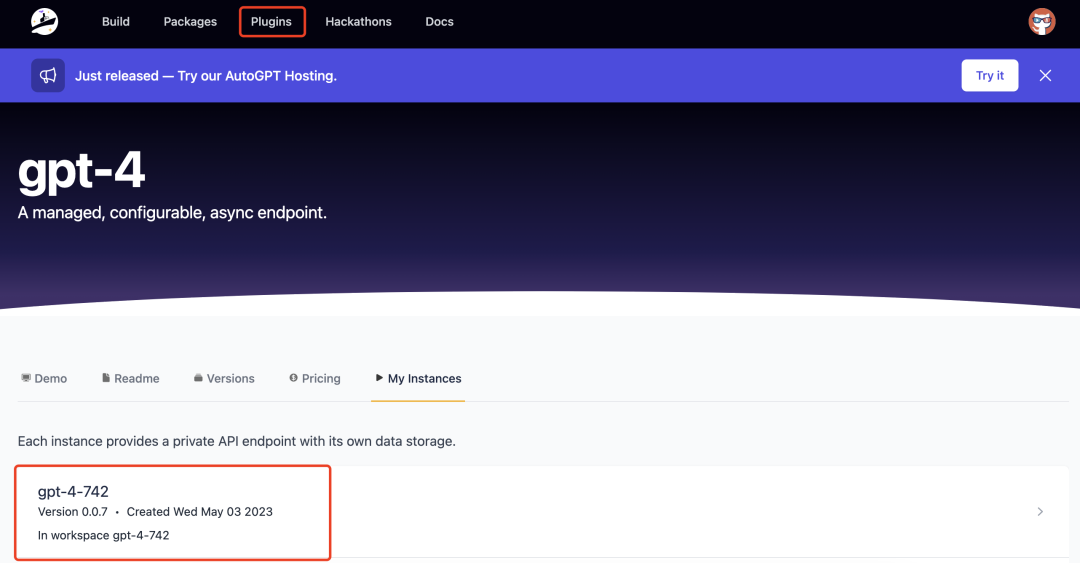Open the Build menu item
This screenshot has width=1080, height=563.
coord(116,21)
